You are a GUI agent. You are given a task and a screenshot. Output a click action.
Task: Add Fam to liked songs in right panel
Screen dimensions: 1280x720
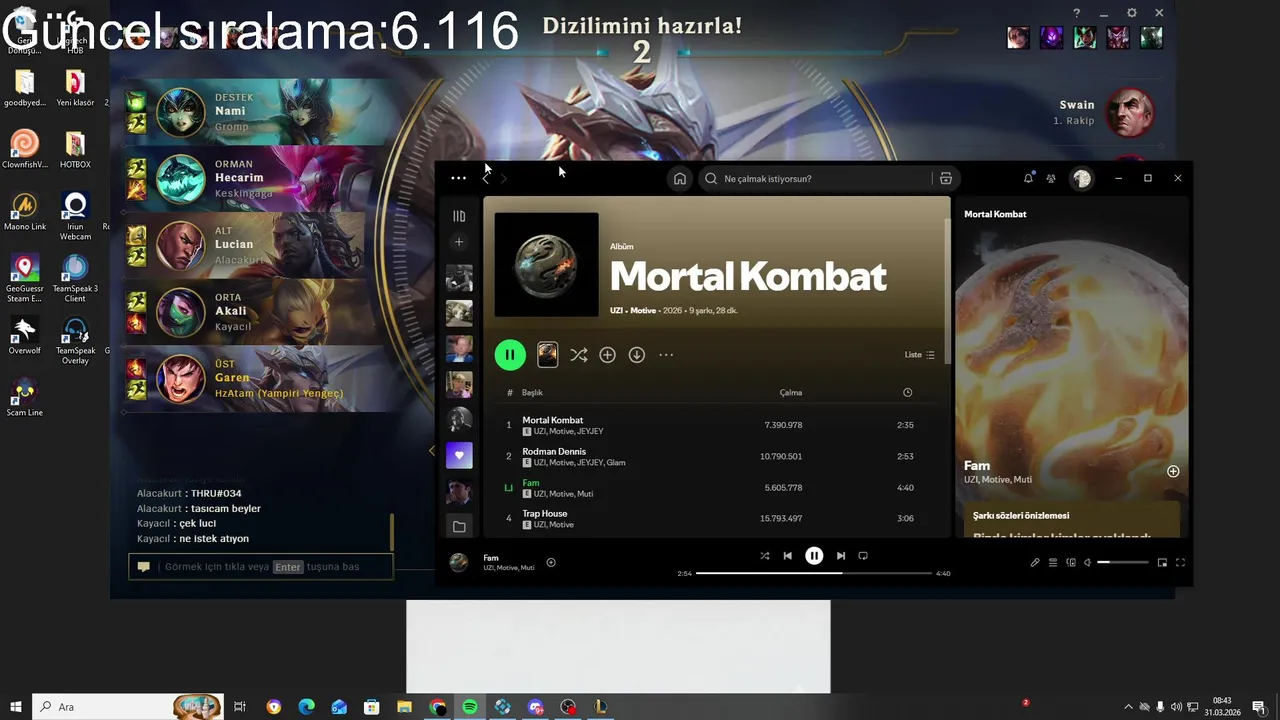click(x=1173, y=471)
